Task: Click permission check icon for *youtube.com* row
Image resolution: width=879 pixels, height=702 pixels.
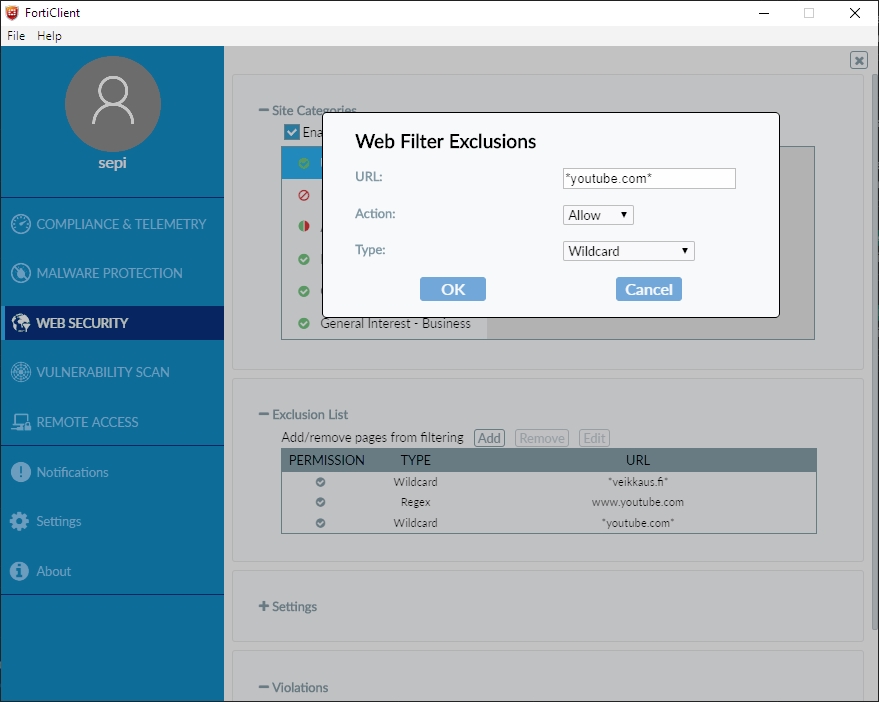Action: point(321,523)
